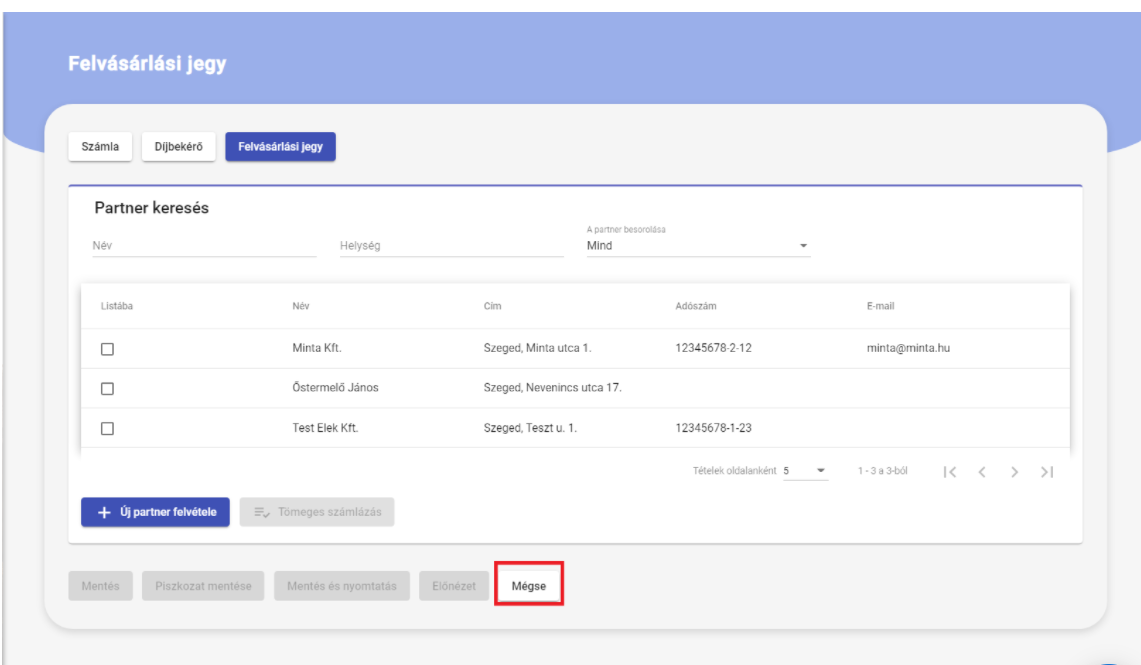The width and height of the screenshot is (1141, 665).
Task: Click address Szeged, Minta utca 1.
Action: 538,348
